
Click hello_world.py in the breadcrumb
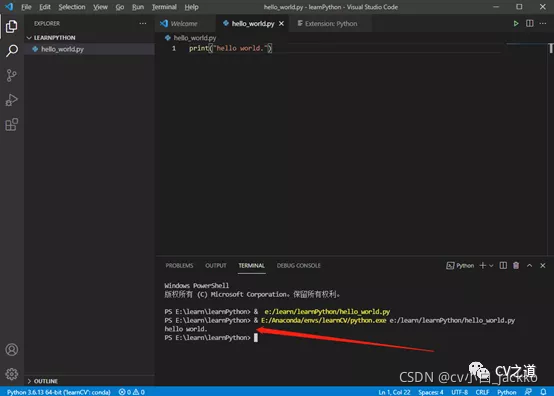click(x=195, y=38)
